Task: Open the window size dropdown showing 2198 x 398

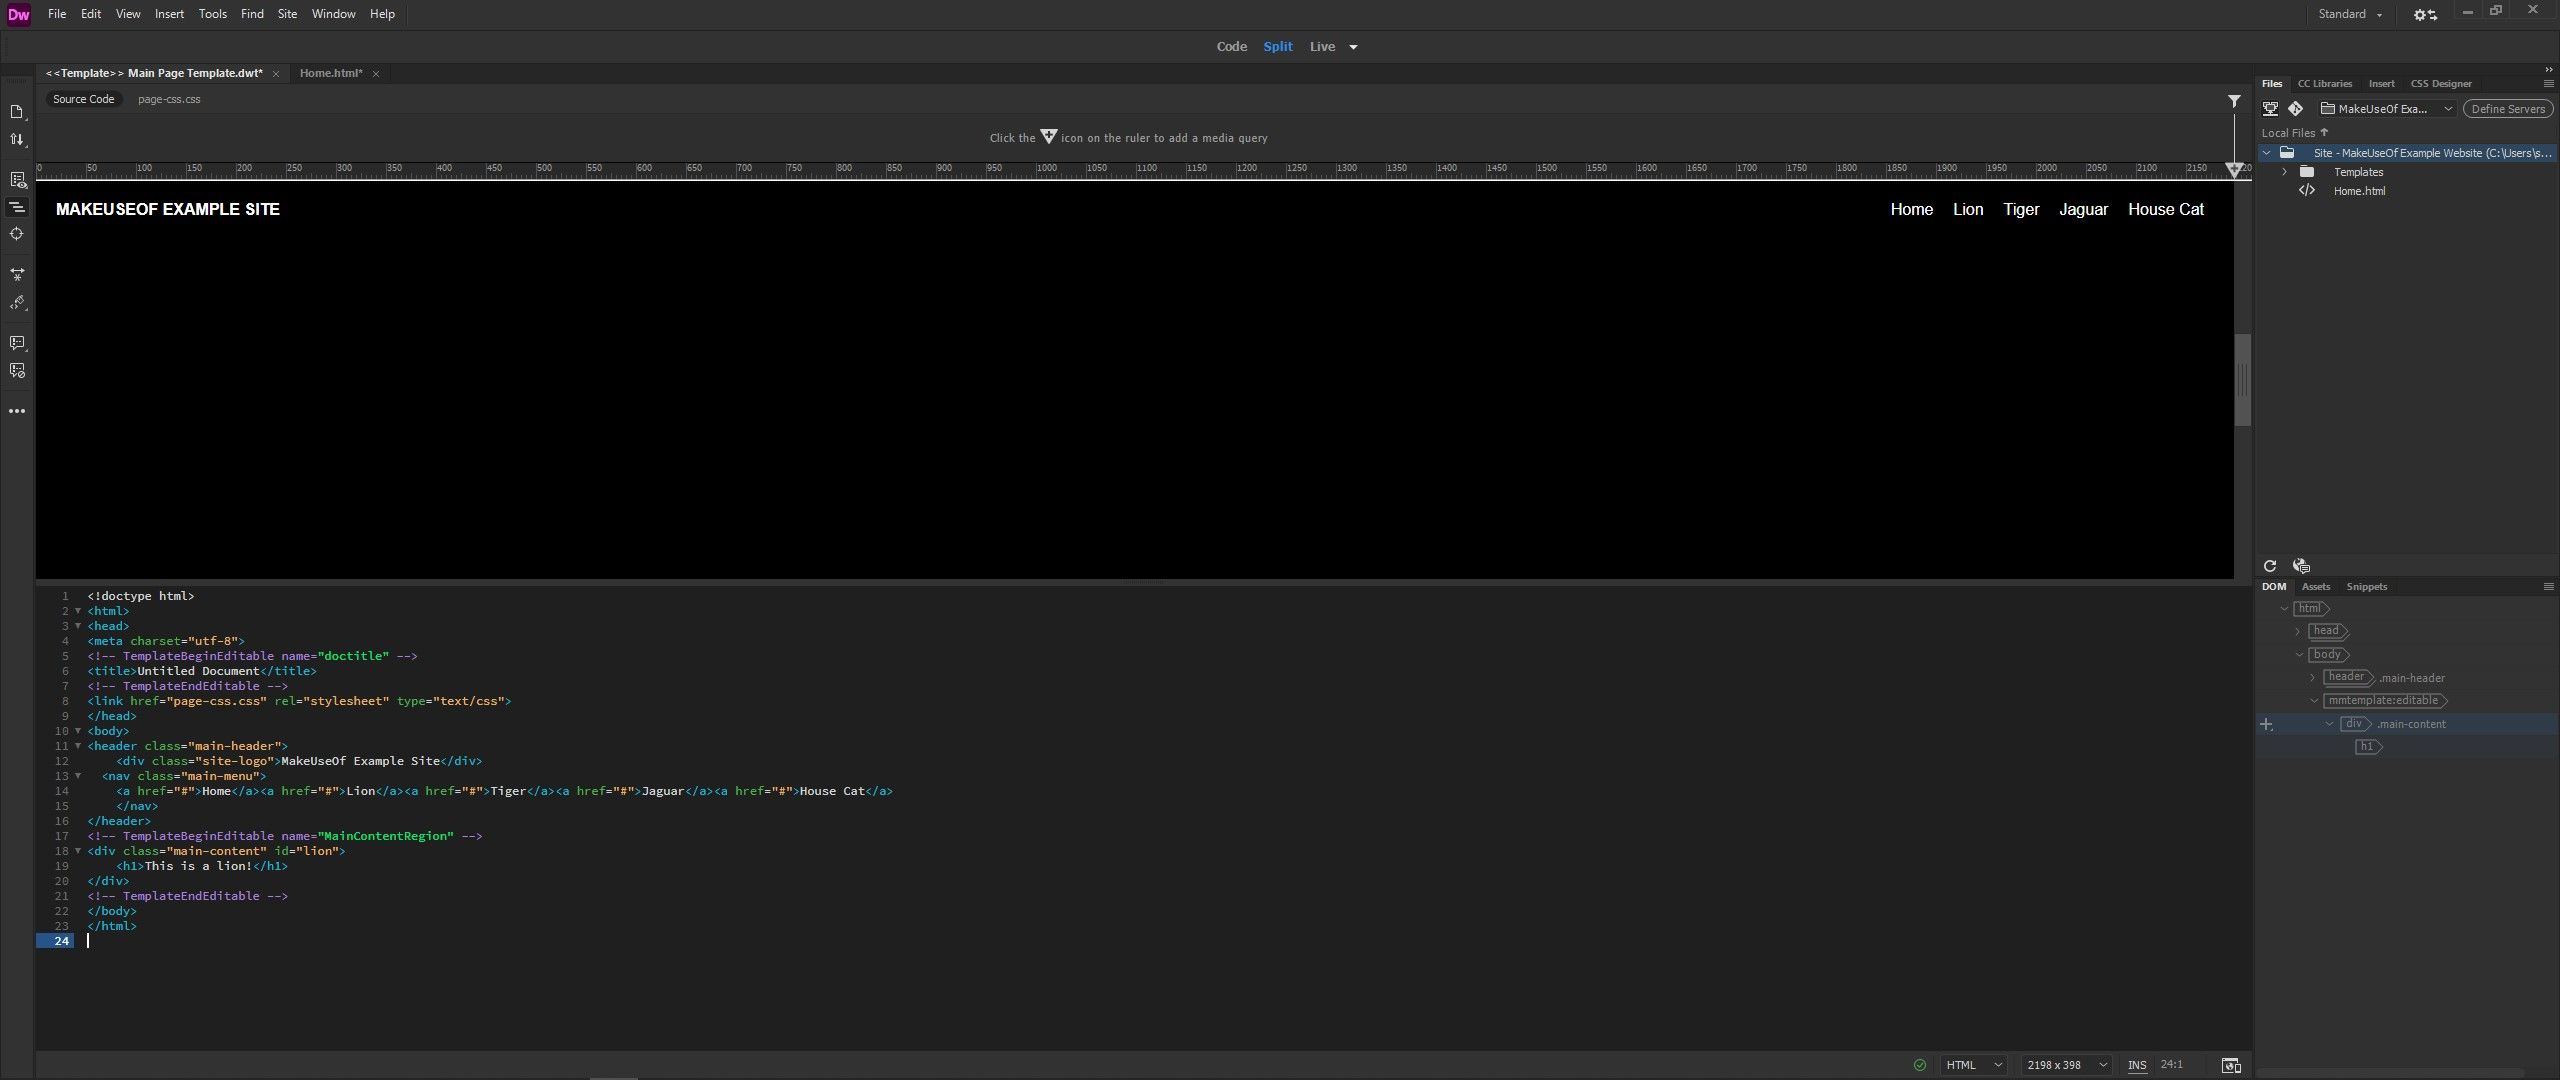Action: (x=2066, y=1065)
